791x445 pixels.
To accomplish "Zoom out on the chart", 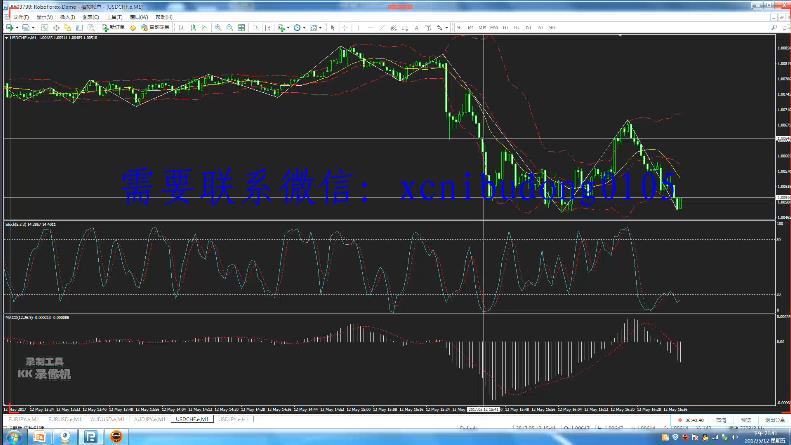I will click(x=230, y=28).
